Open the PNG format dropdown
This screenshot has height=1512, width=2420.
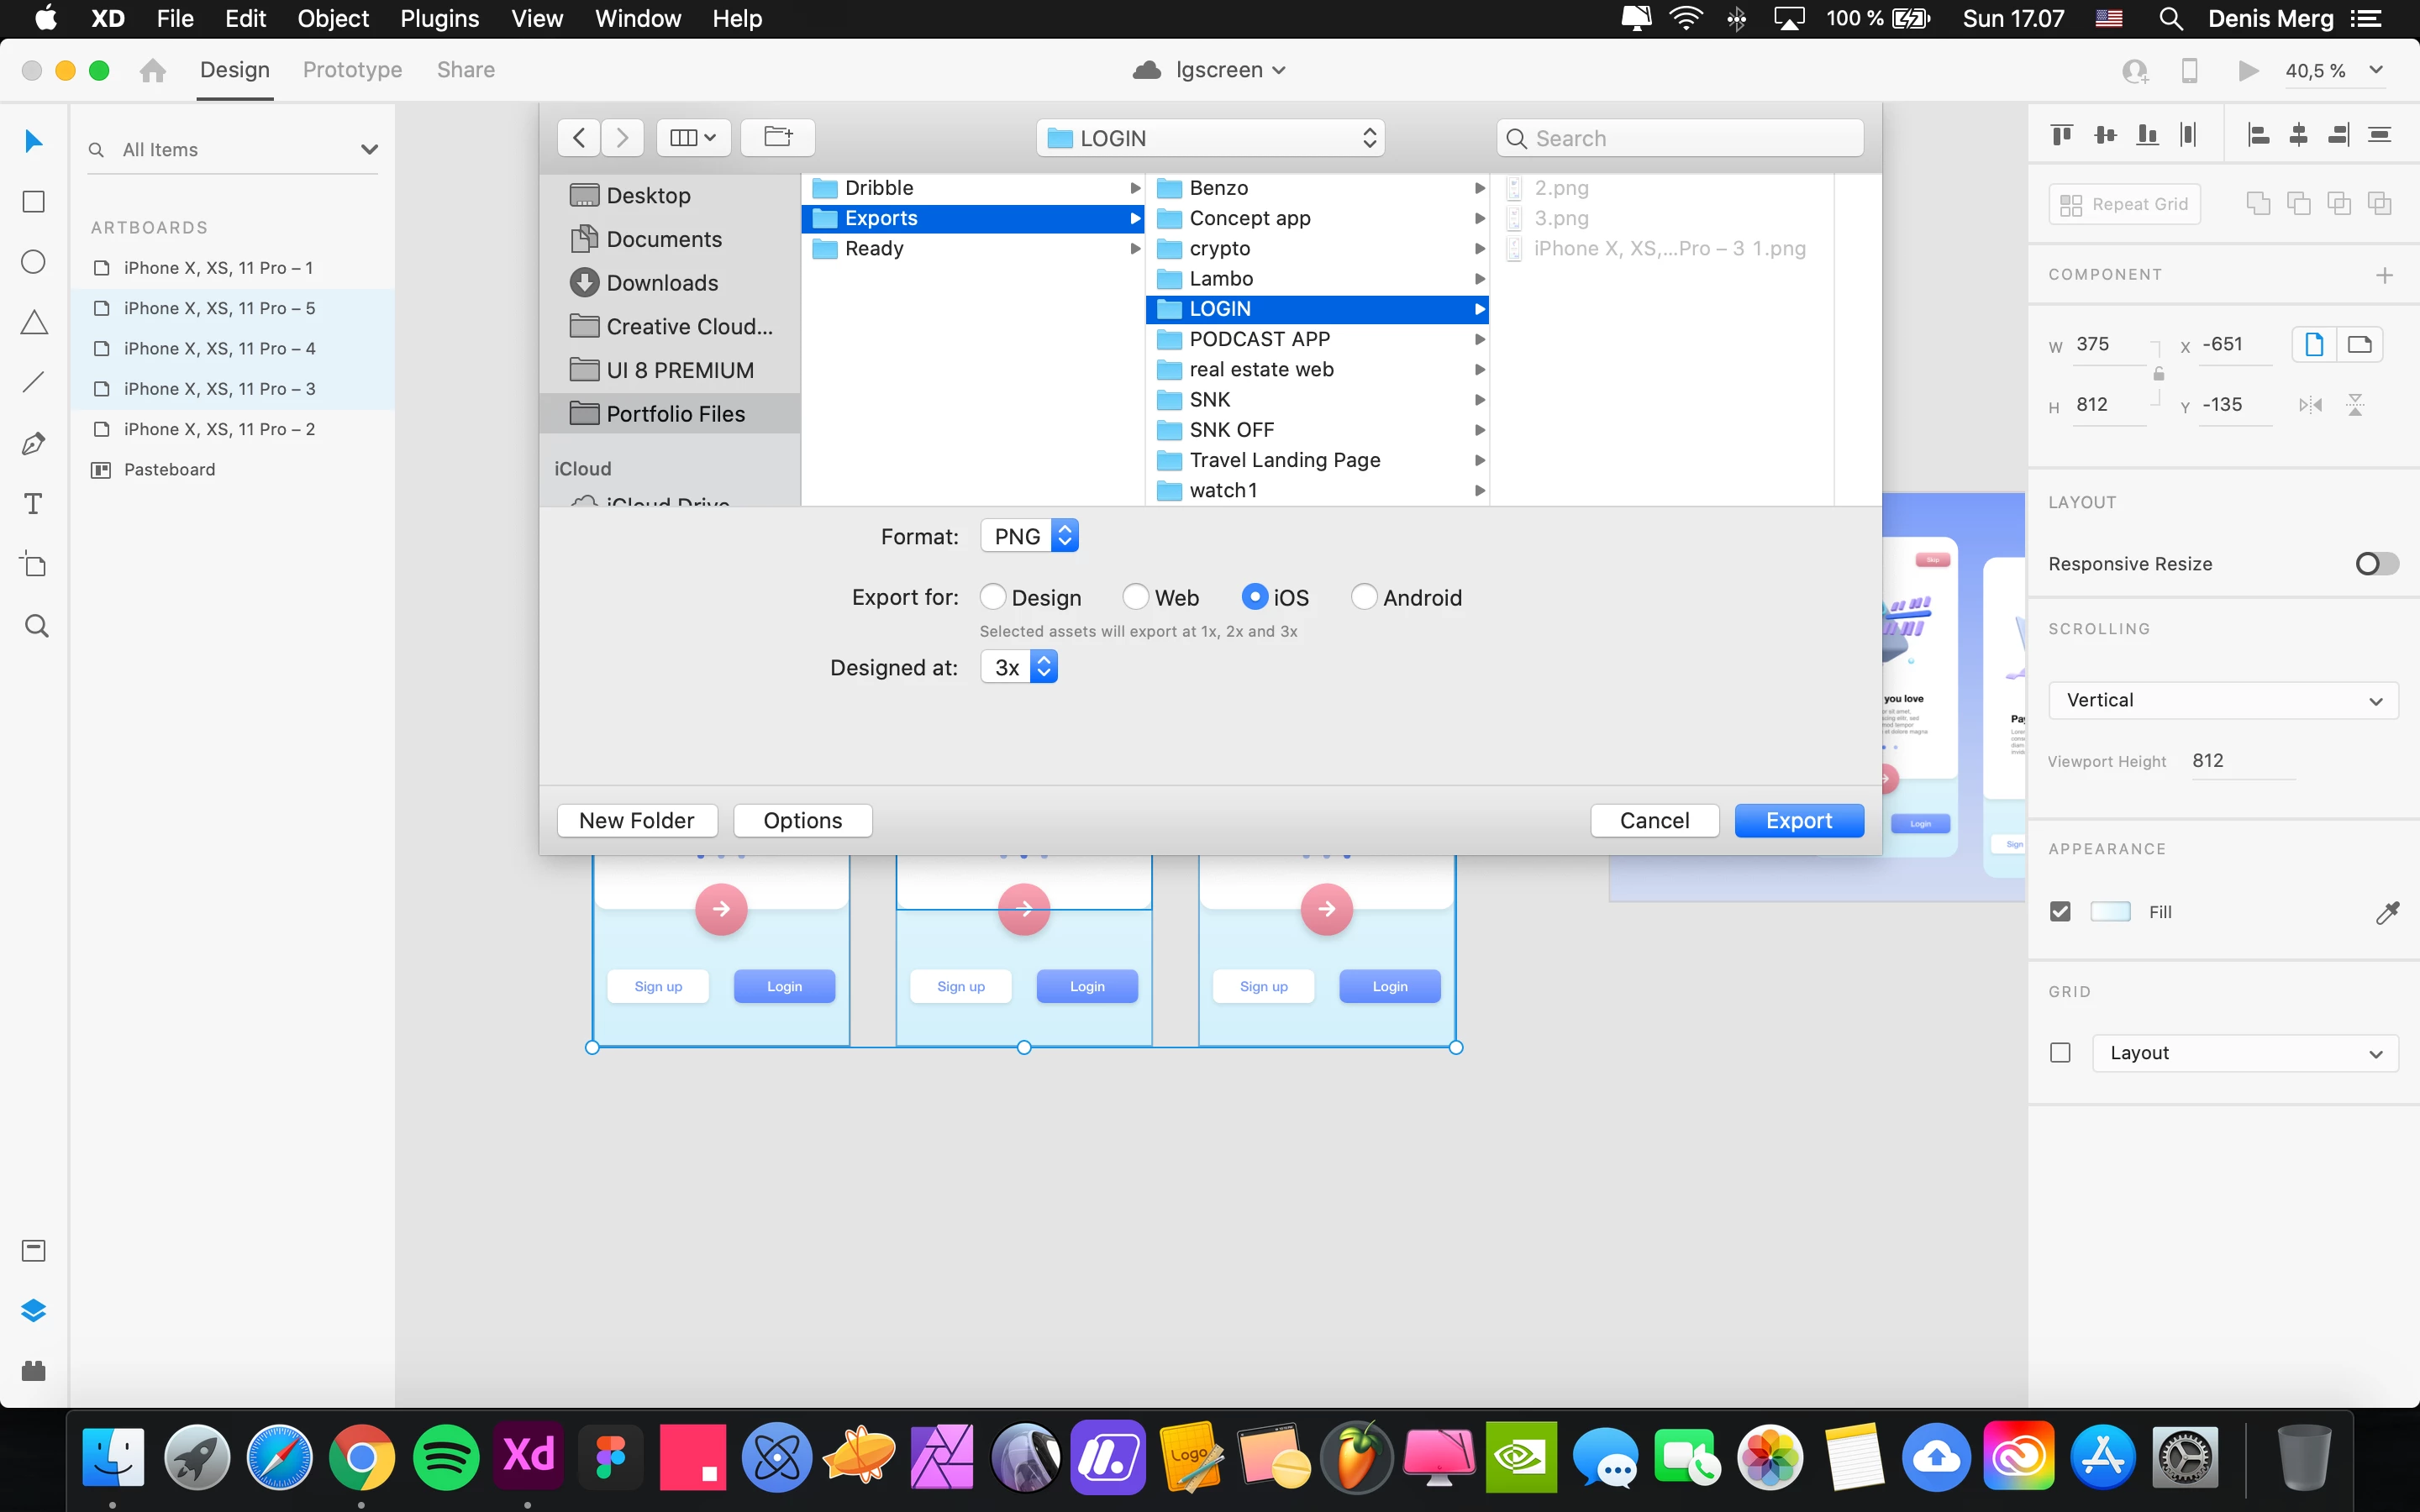tap(1029, 537)
